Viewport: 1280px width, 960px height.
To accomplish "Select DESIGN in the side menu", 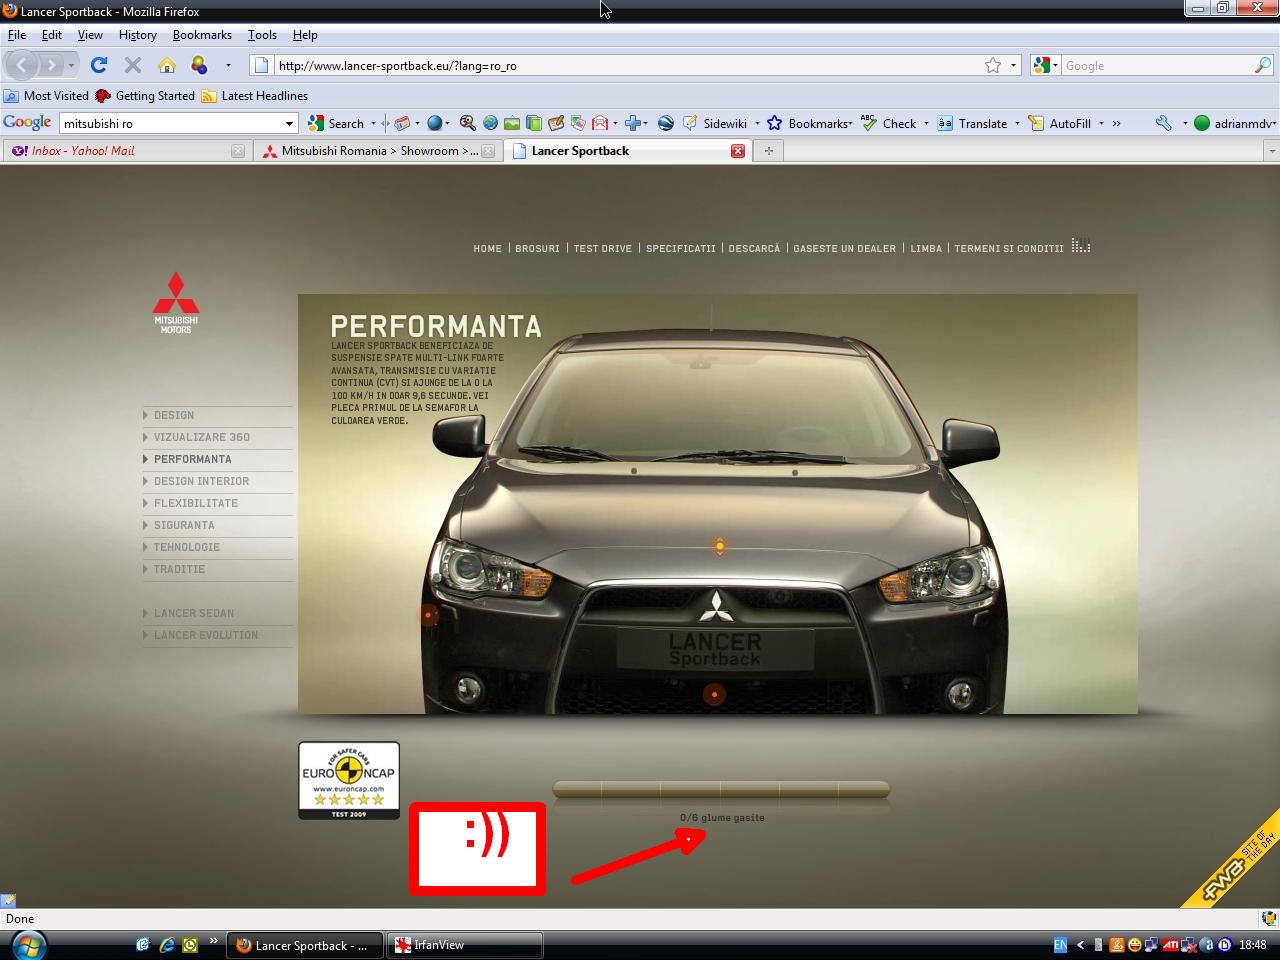I will tap(174, 415).
